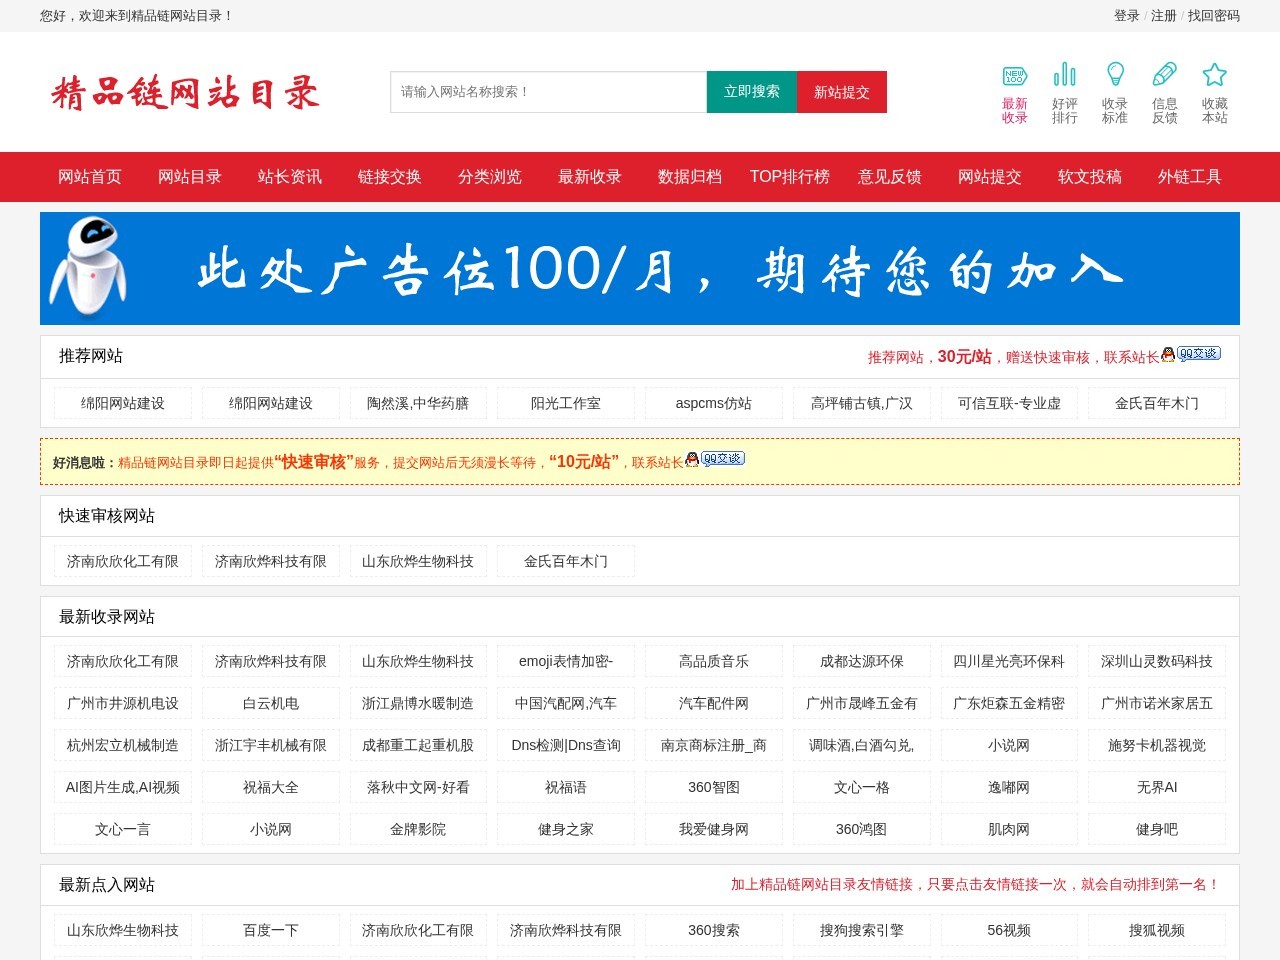Open 百度一下 in 最新点入网站

click(x=271, y=930)
